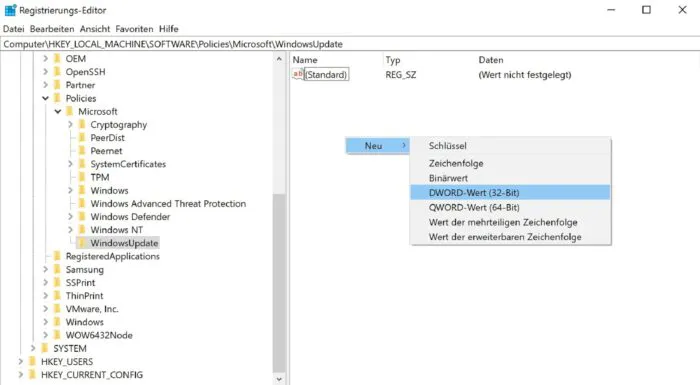Expand the OpenSSH key
The image size is (700, 385).
46,72
